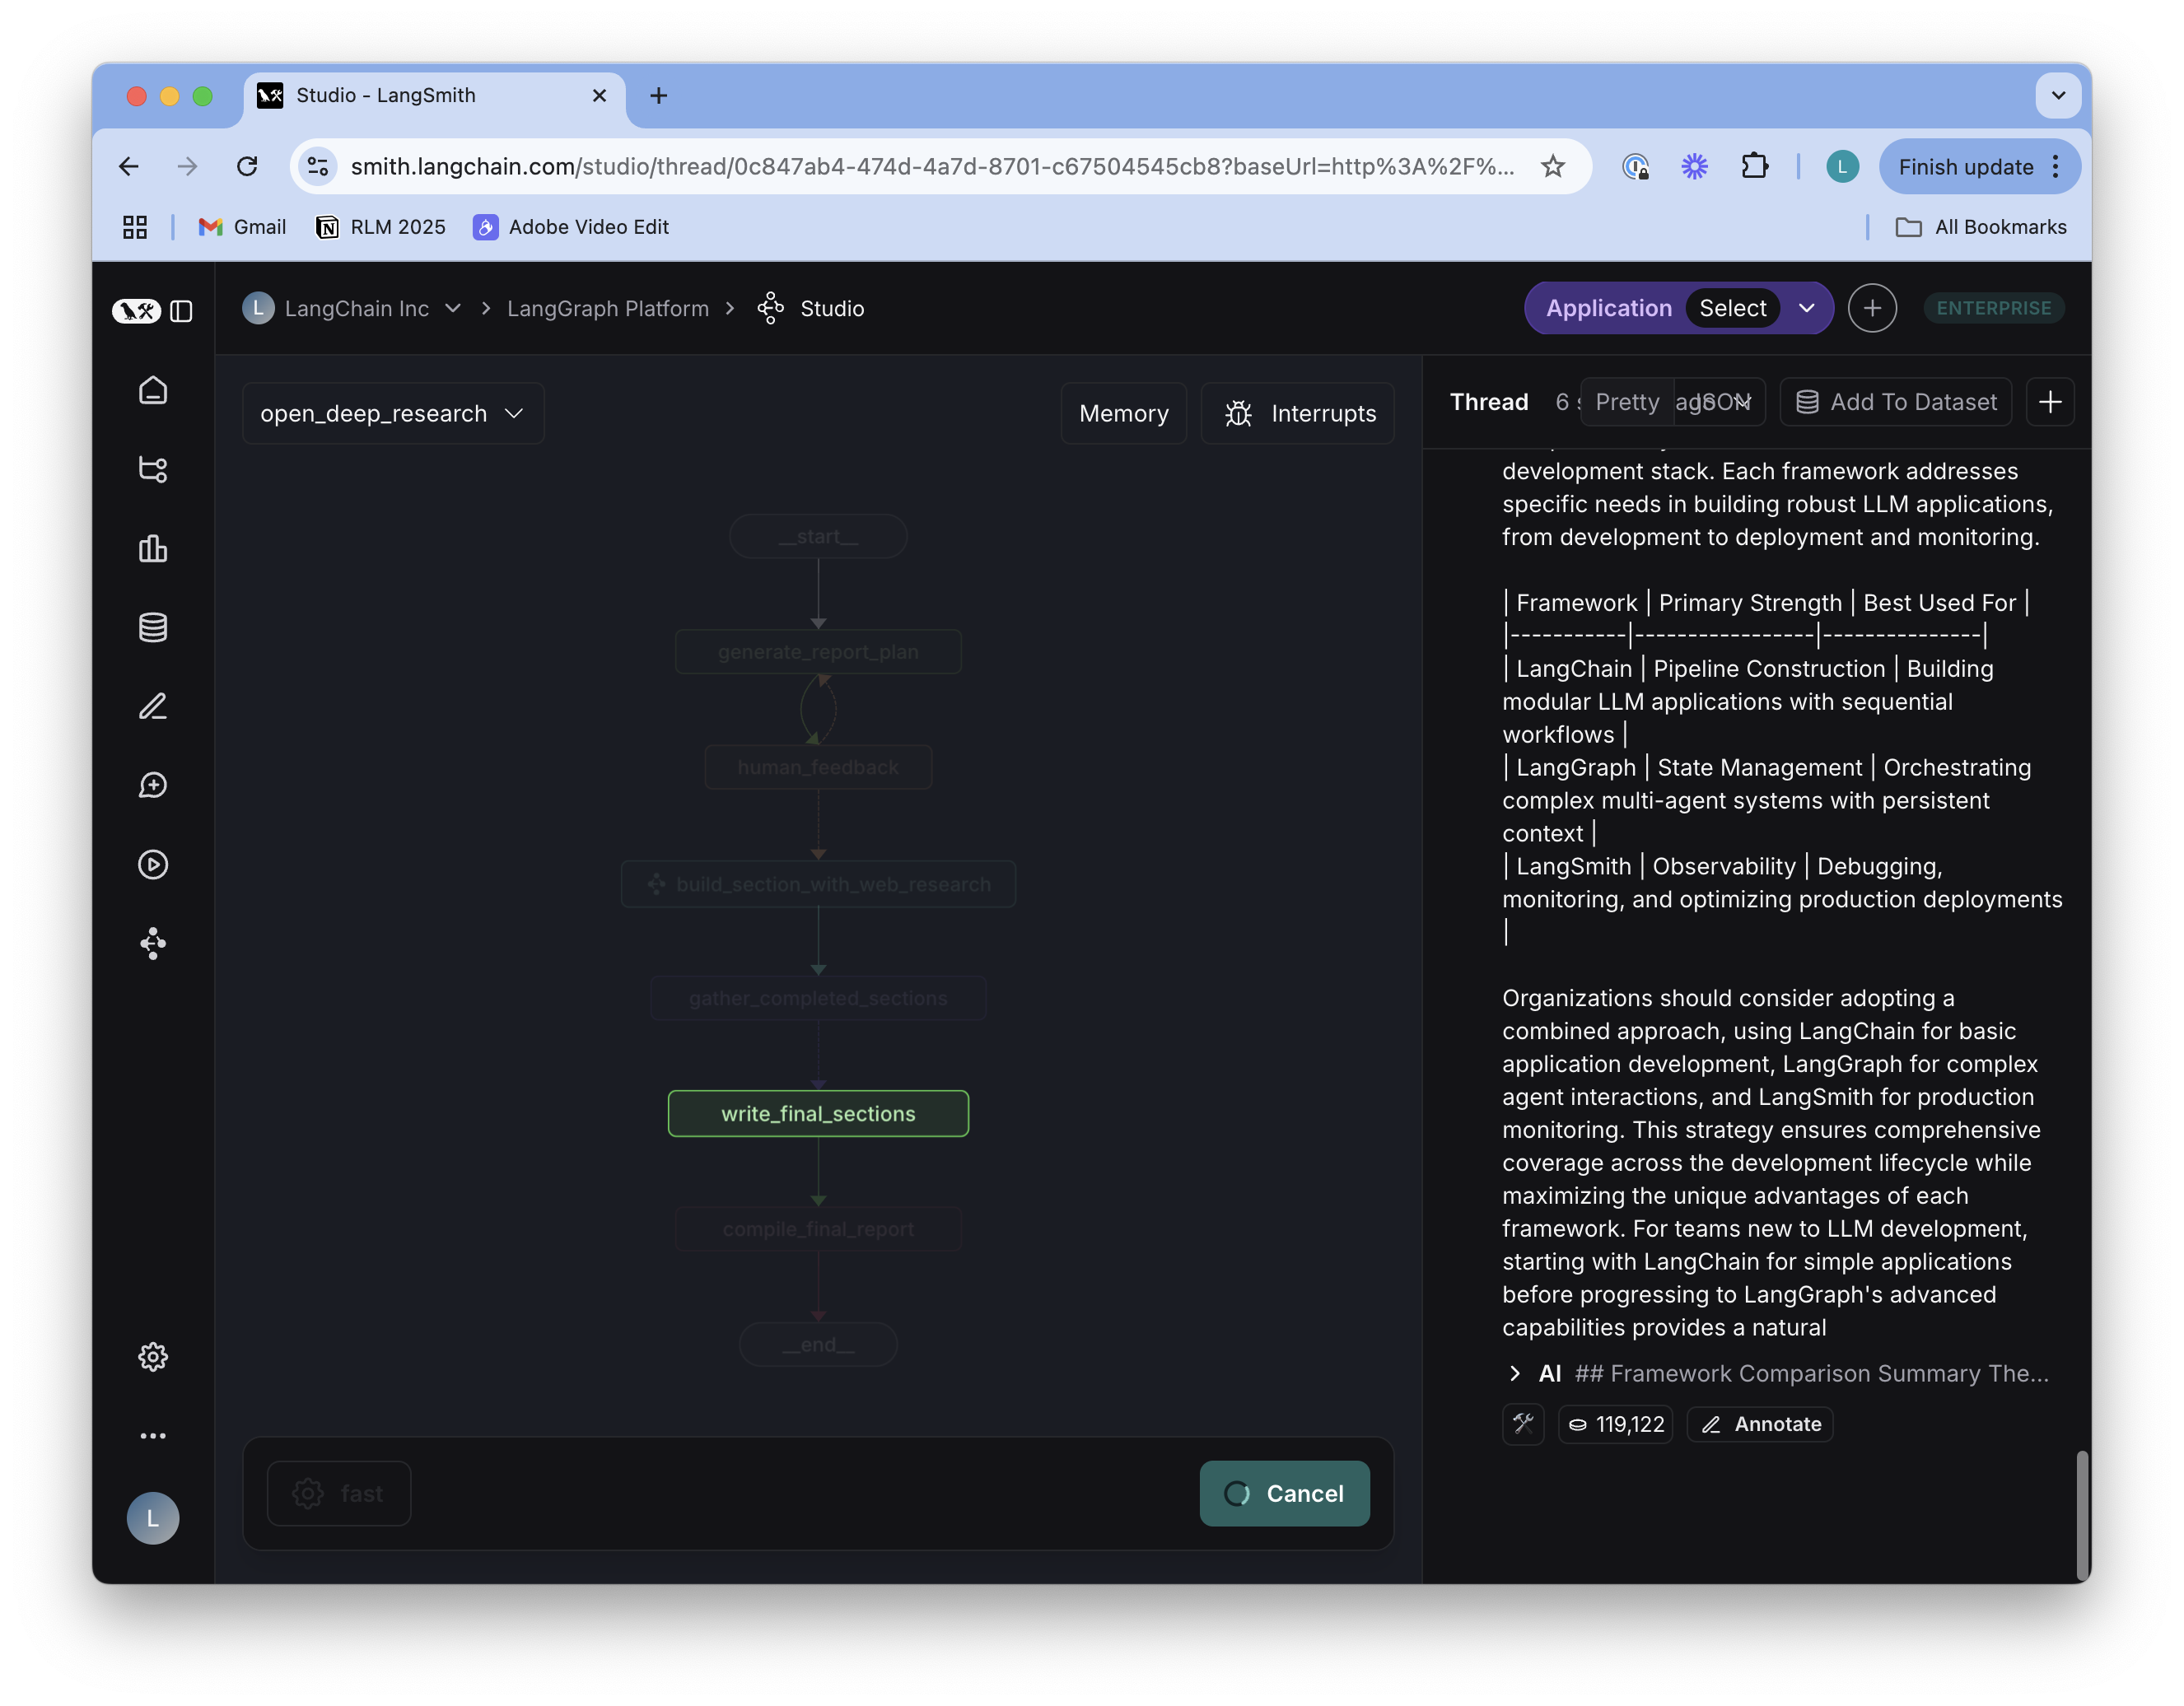The width and height of the screenshot is (2184, 1706).
Task: Open LangSmith Settings via gear icon
Action: (153, 1357)
